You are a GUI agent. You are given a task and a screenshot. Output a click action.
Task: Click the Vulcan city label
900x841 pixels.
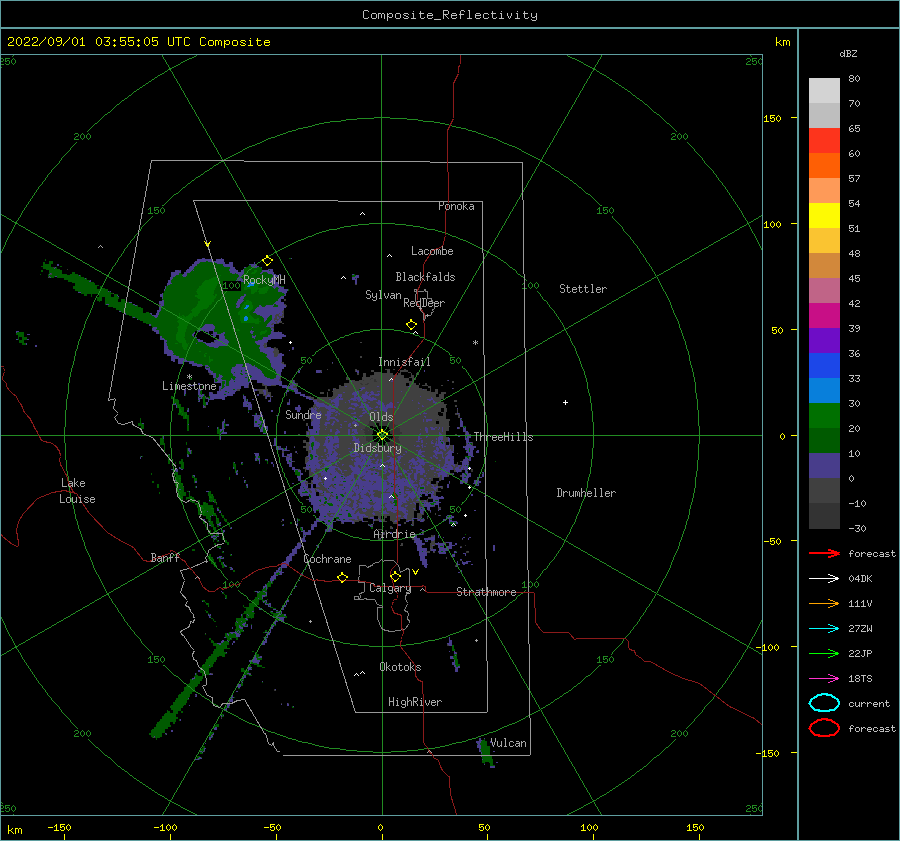[x=509, y=743]
